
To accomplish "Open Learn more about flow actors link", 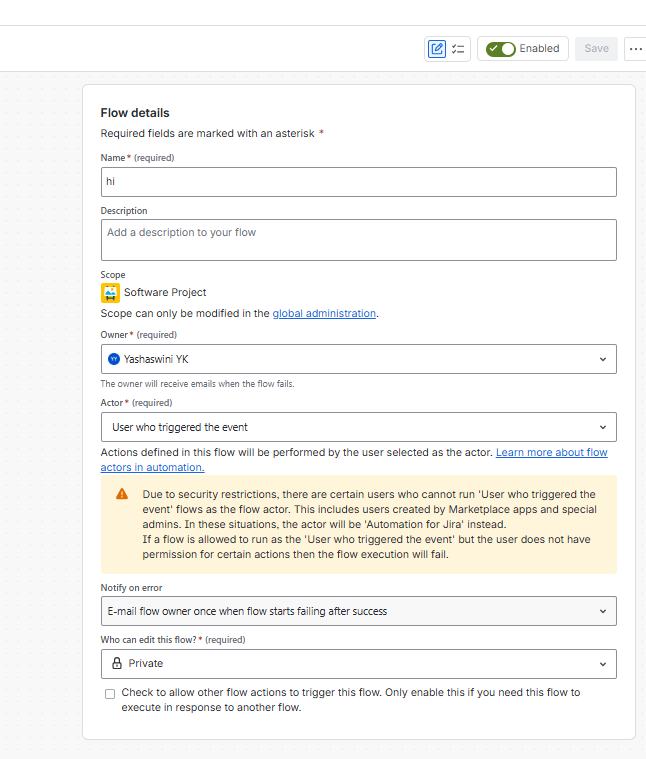I will (x=354, y=460).
